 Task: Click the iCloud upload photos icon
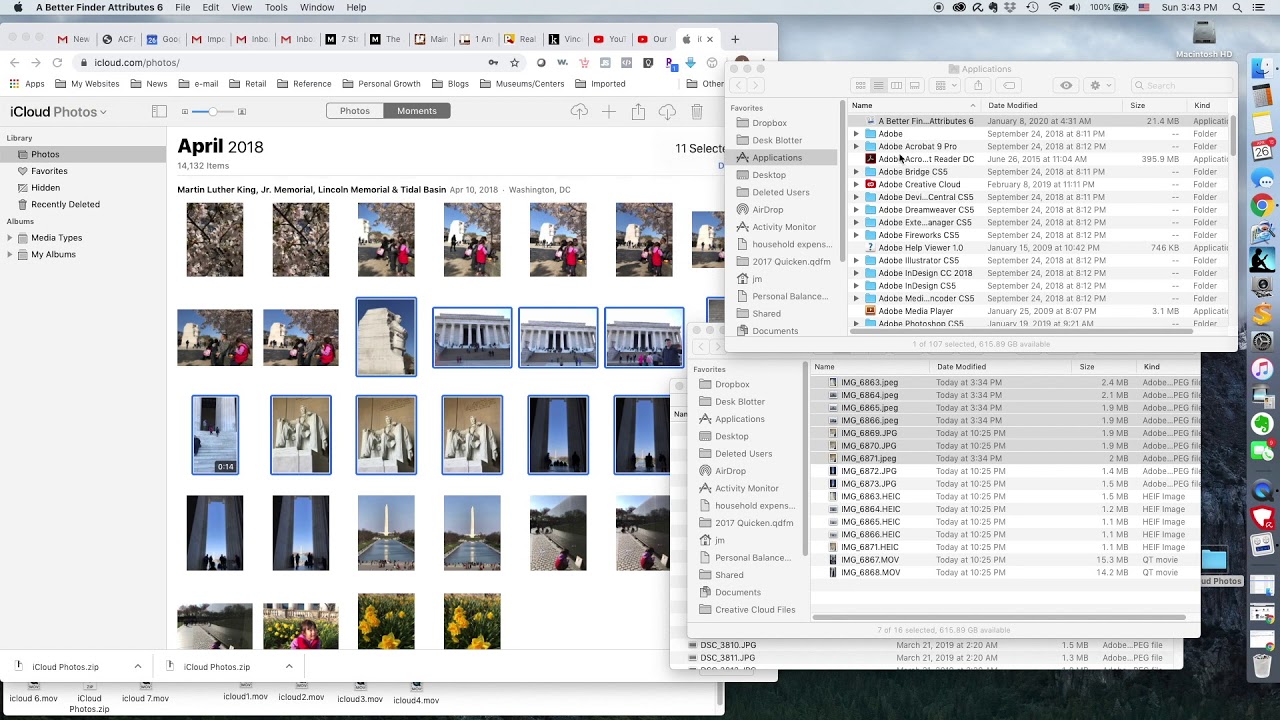click(x=579, y=111)
